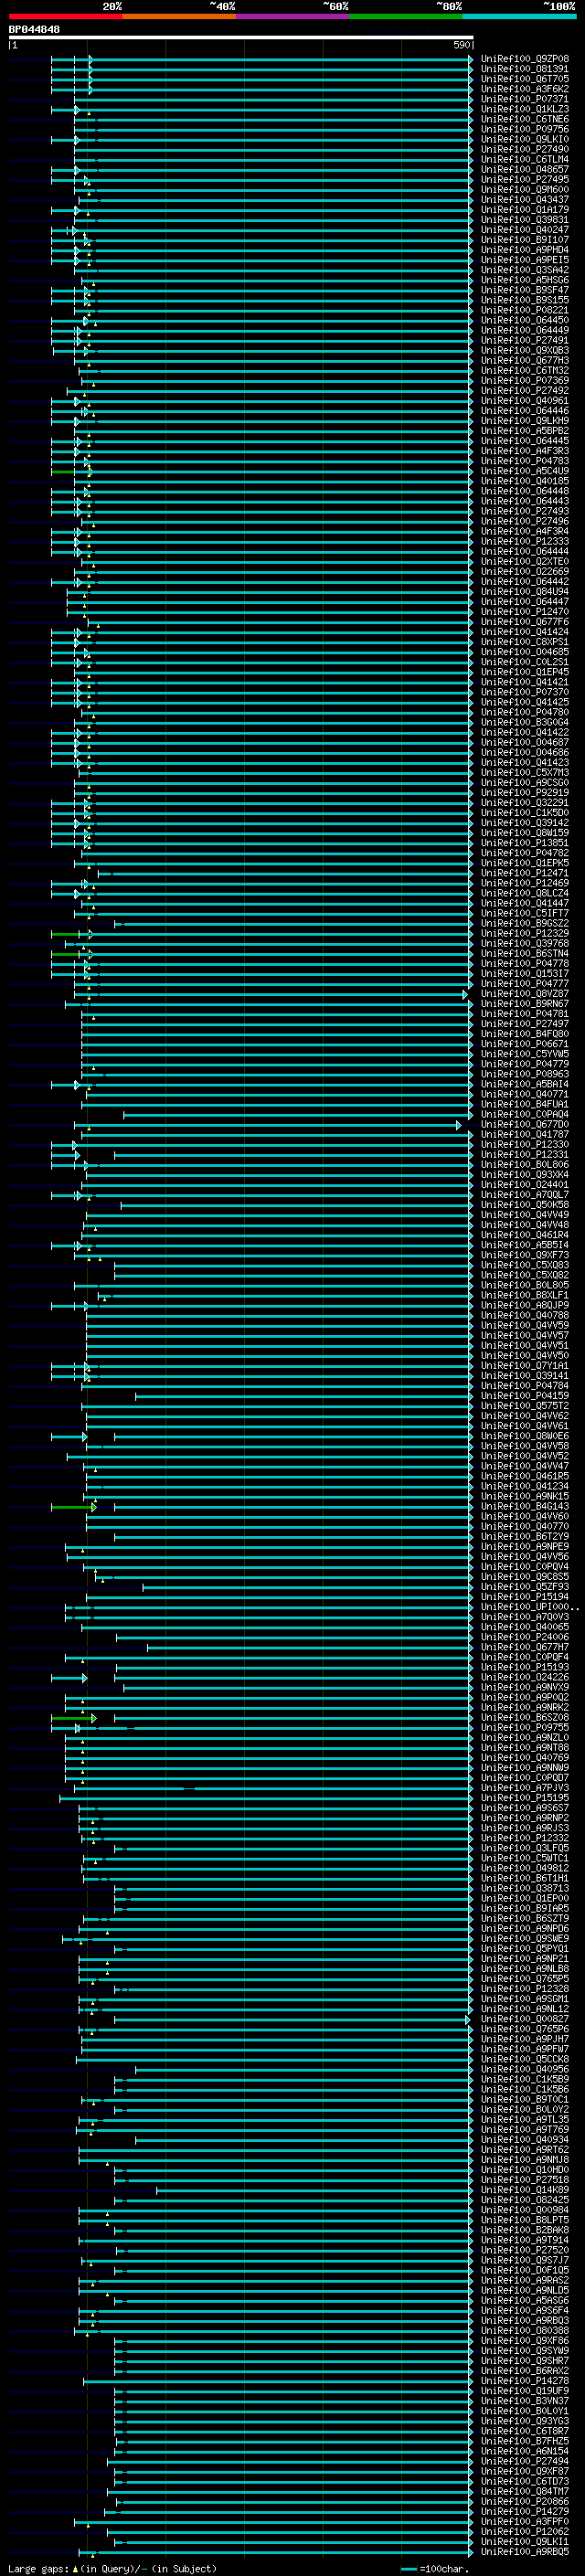This screenshot has height=2576, width=585.
Task: Select hit UniRef100_C6TLM4
Action: 525,159
